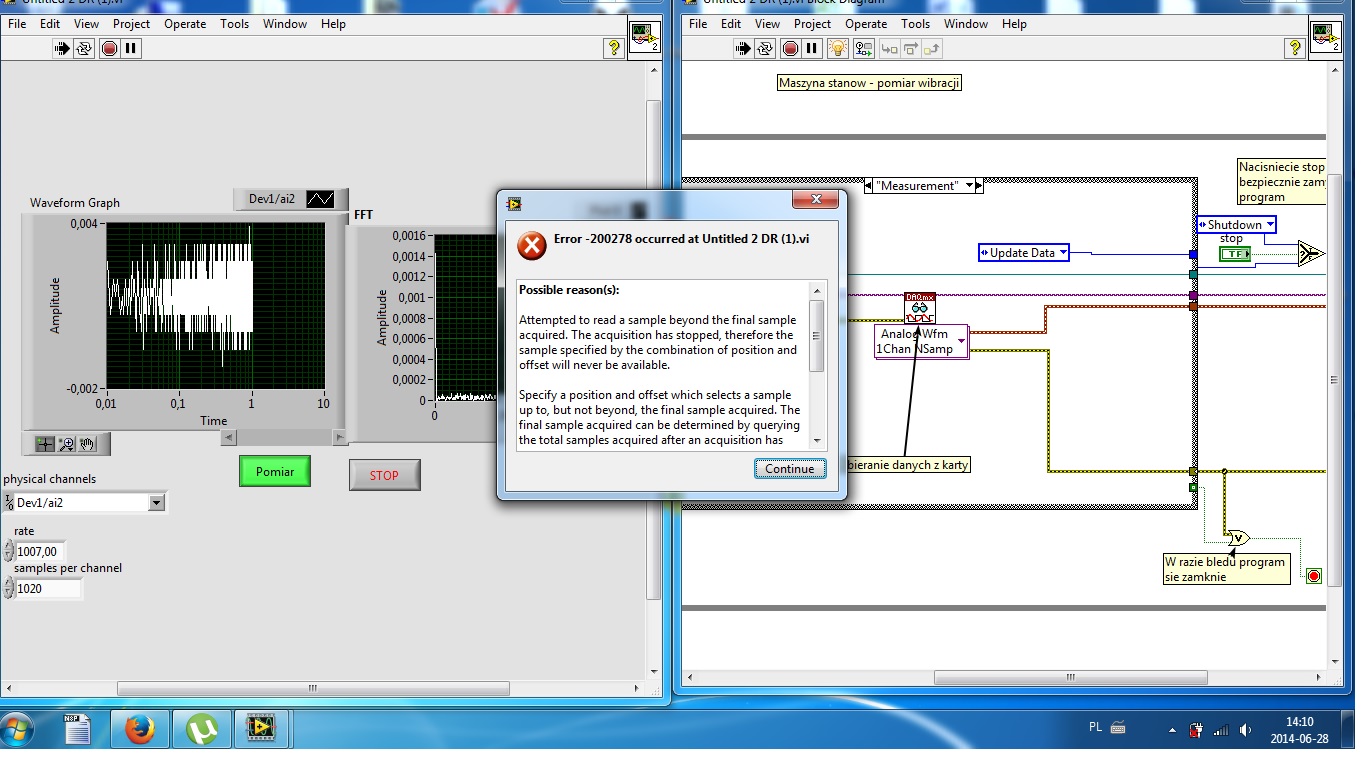This screenshot has height=768, width=1366.
Task: Pause execution from the block diagram toolbar
Action: point(812,47)
